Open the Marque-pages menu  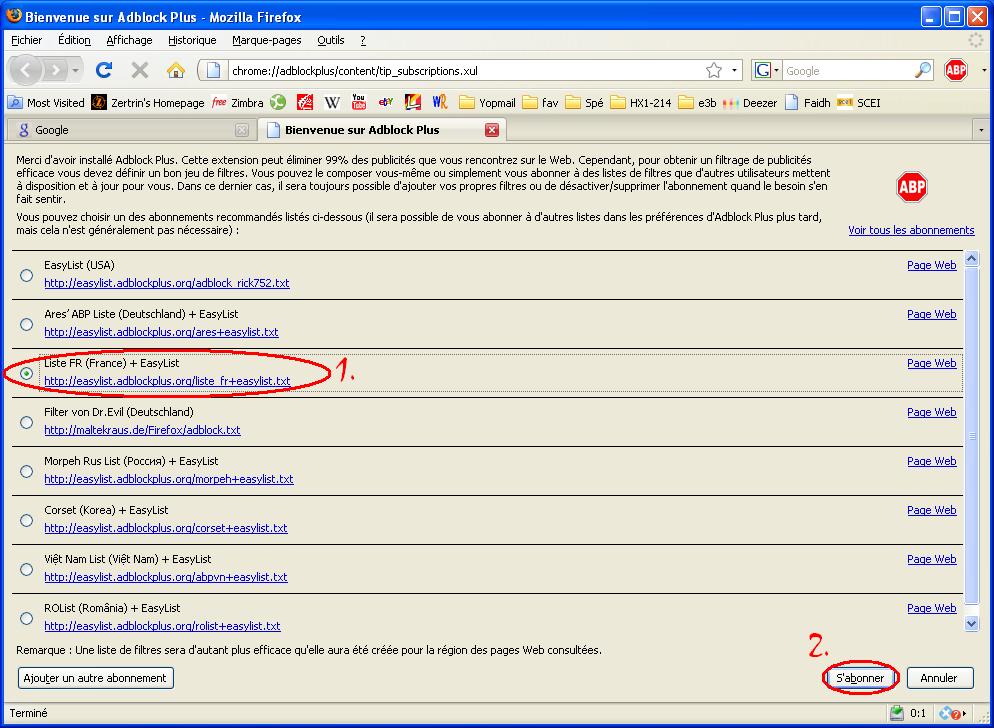pyautogui.click(x=267, y=40)
